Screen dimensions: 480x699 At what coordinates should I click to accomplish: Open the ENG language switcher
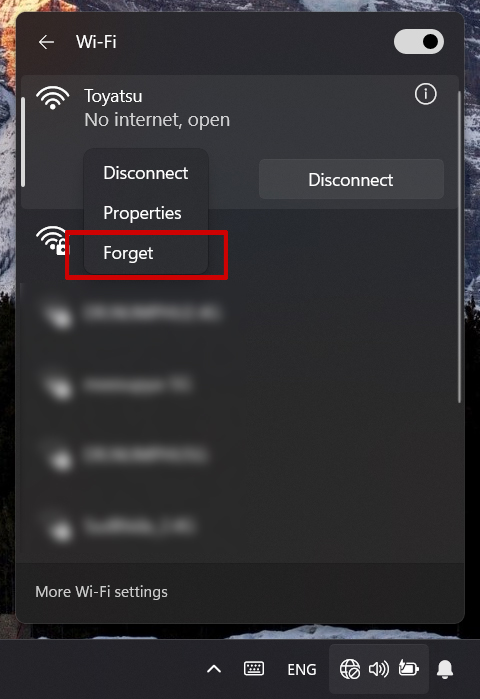302,669
